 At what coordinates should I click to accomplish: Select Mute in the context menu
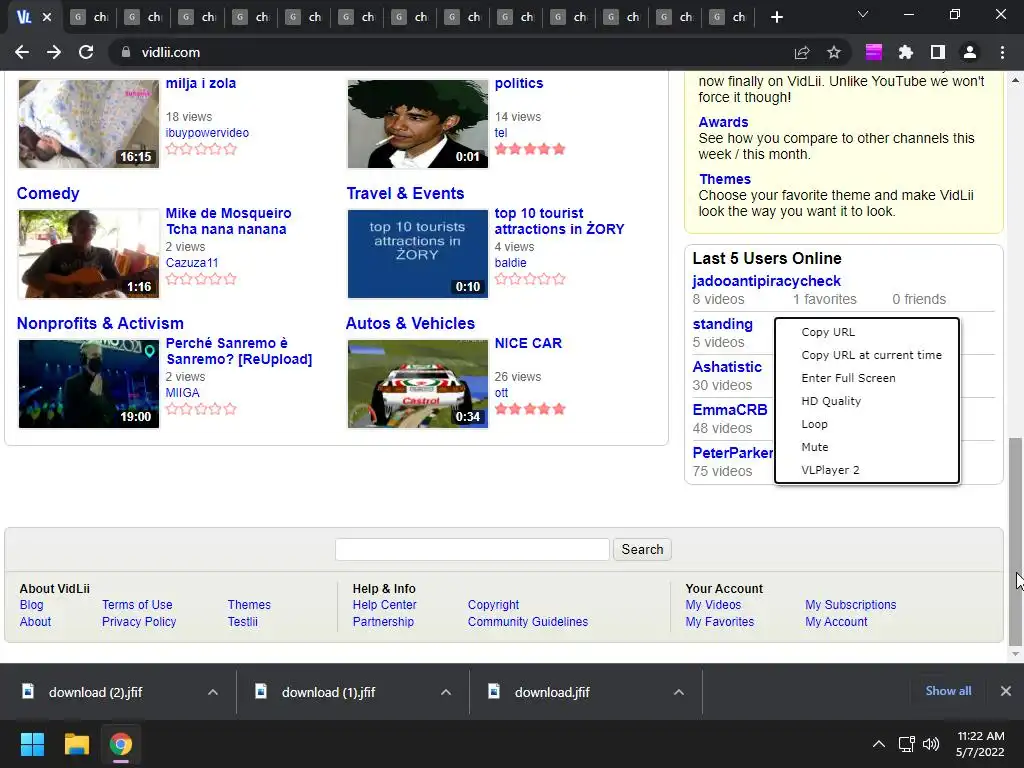coord(814,447)
